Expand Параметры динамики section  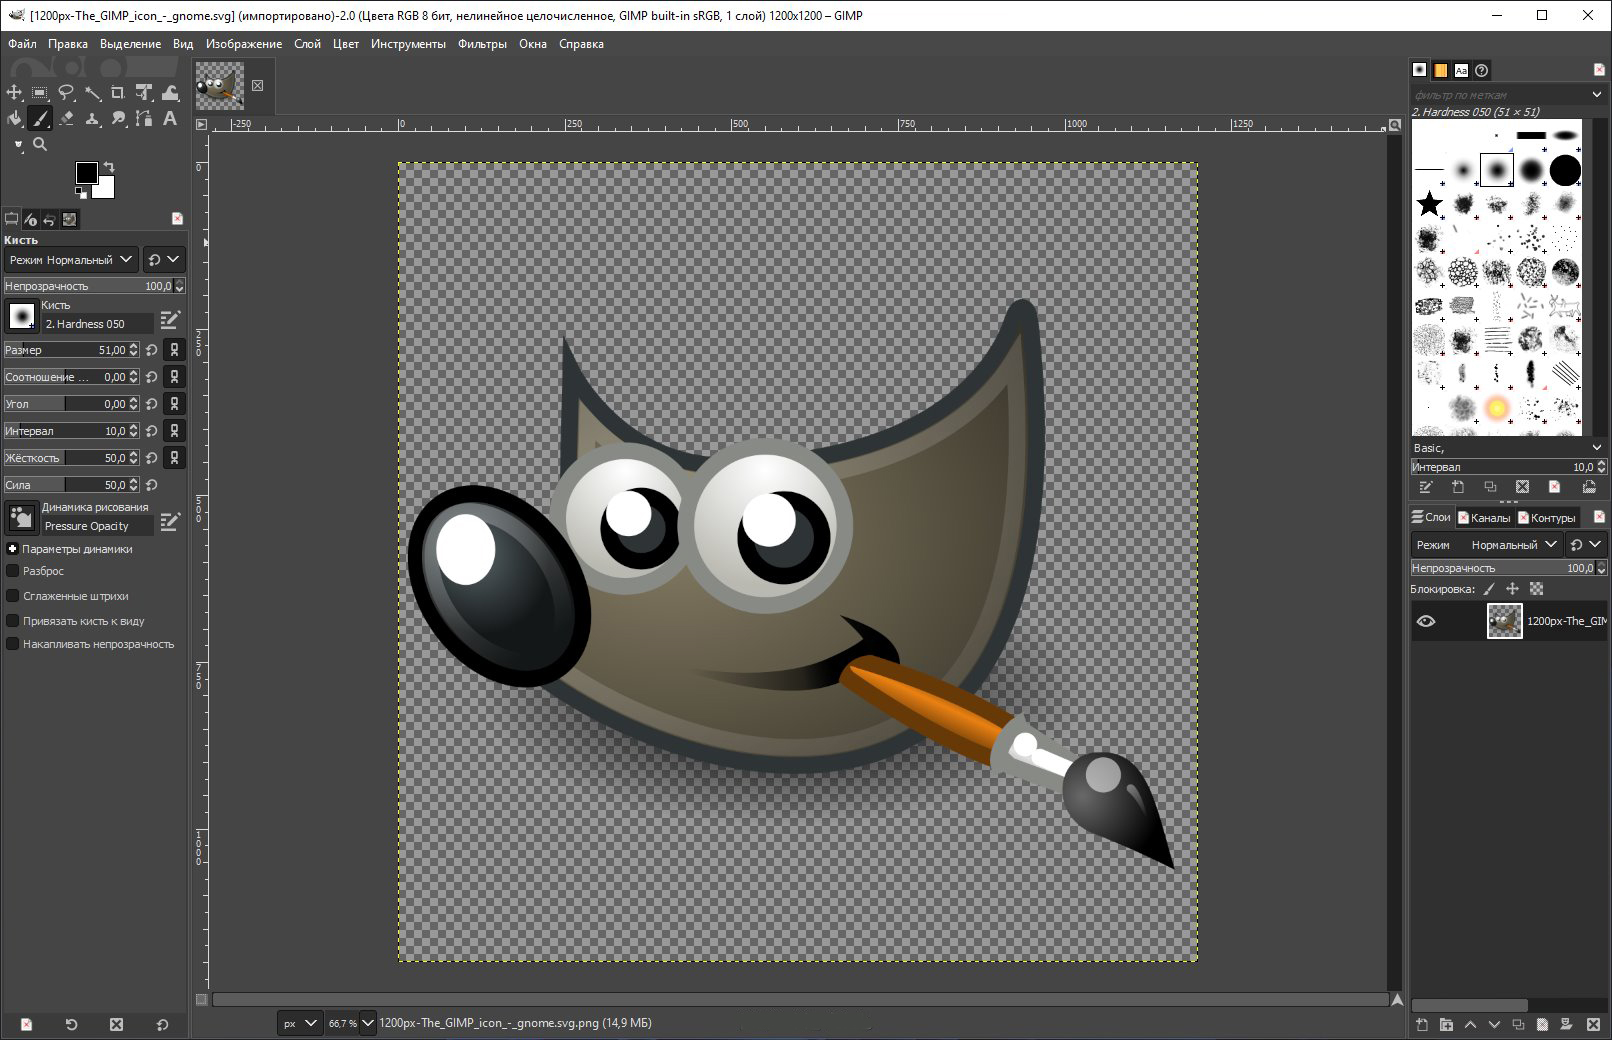(13, 549)
